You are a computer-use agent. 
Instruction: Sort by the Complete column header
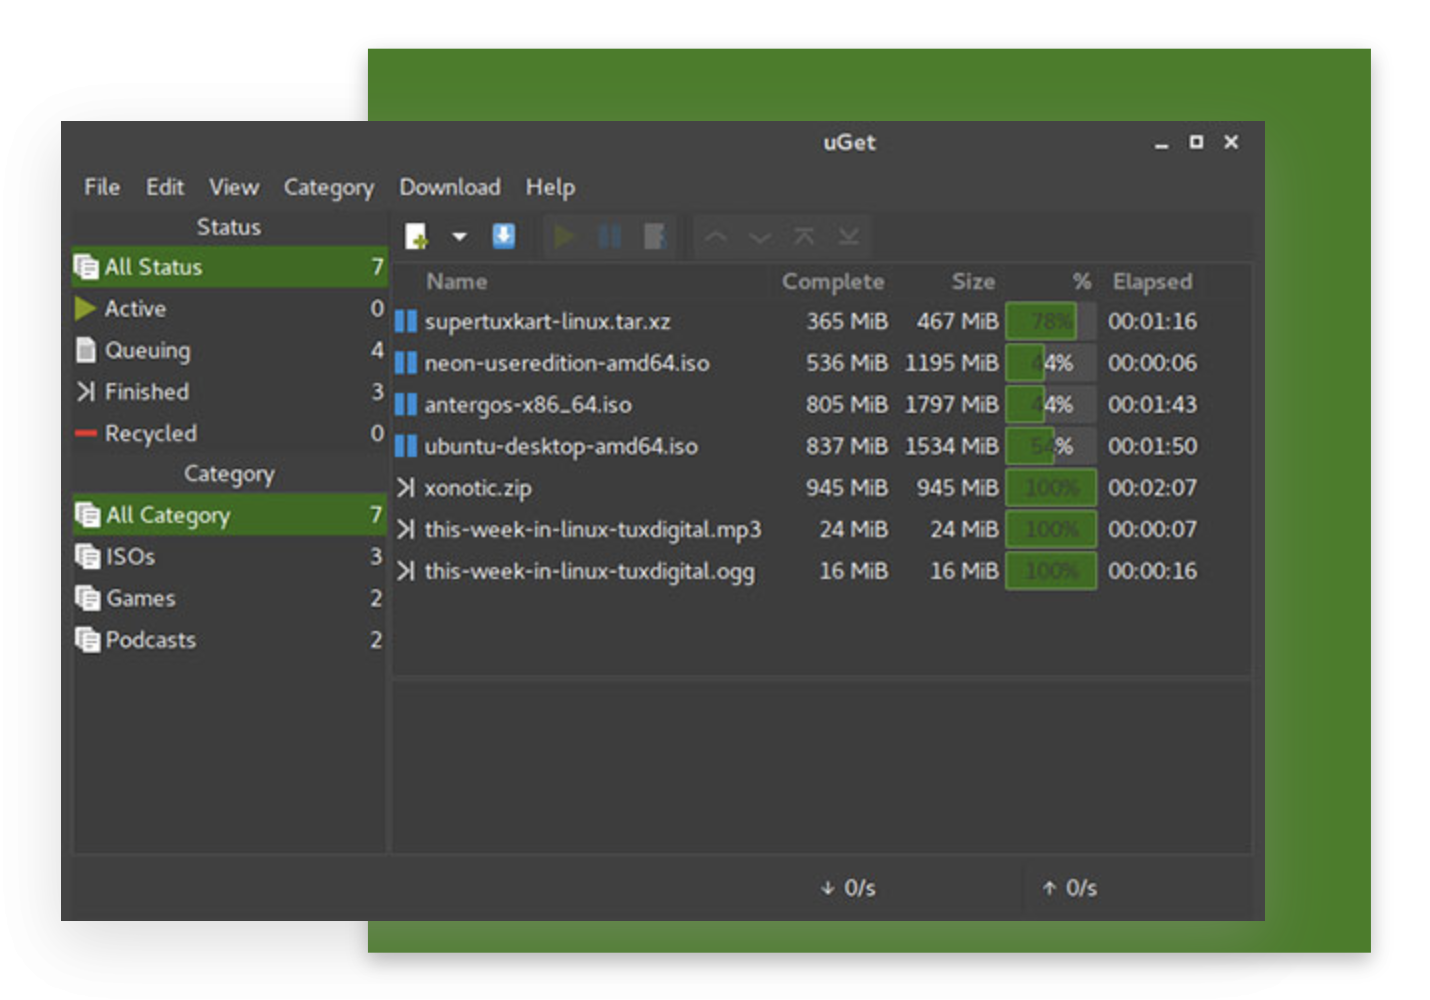click(833, 282)
